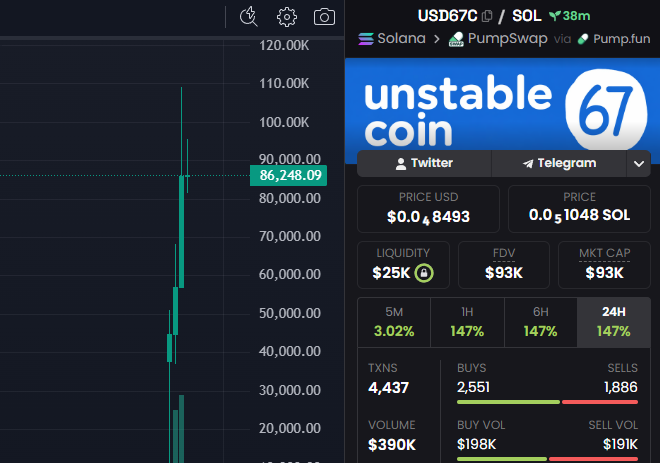Click the VOLUME value $390K
This screenshot has height=463, width=660.
[x=392, y=444]
